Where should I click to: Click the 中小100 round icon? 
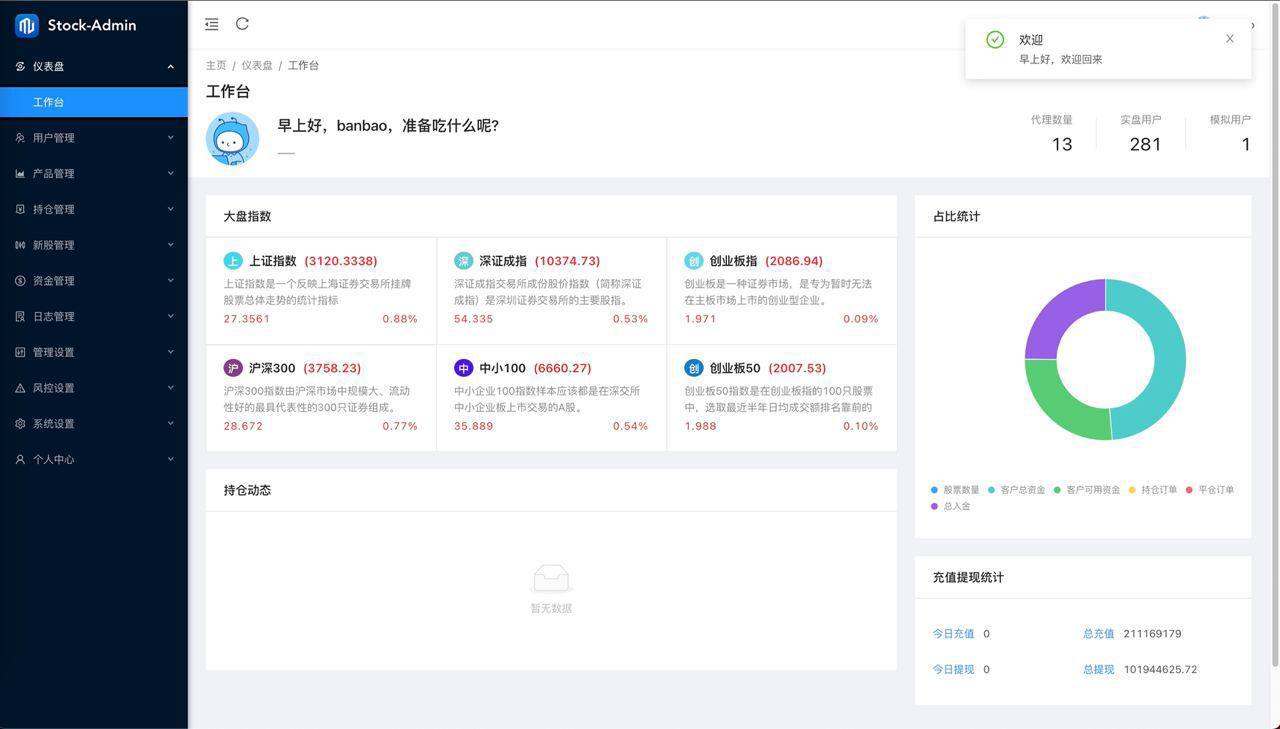pyautogui.click(x=463, y=368)
